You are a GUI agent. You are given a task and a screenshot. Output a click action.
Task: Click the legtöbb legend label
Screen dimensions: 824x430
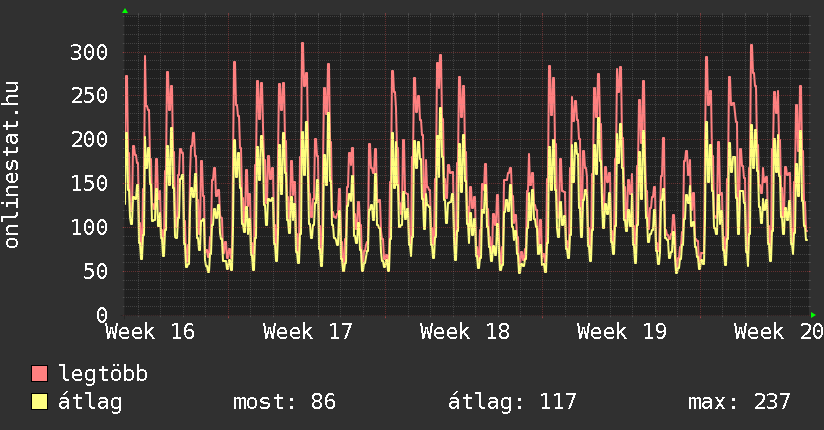103,374
